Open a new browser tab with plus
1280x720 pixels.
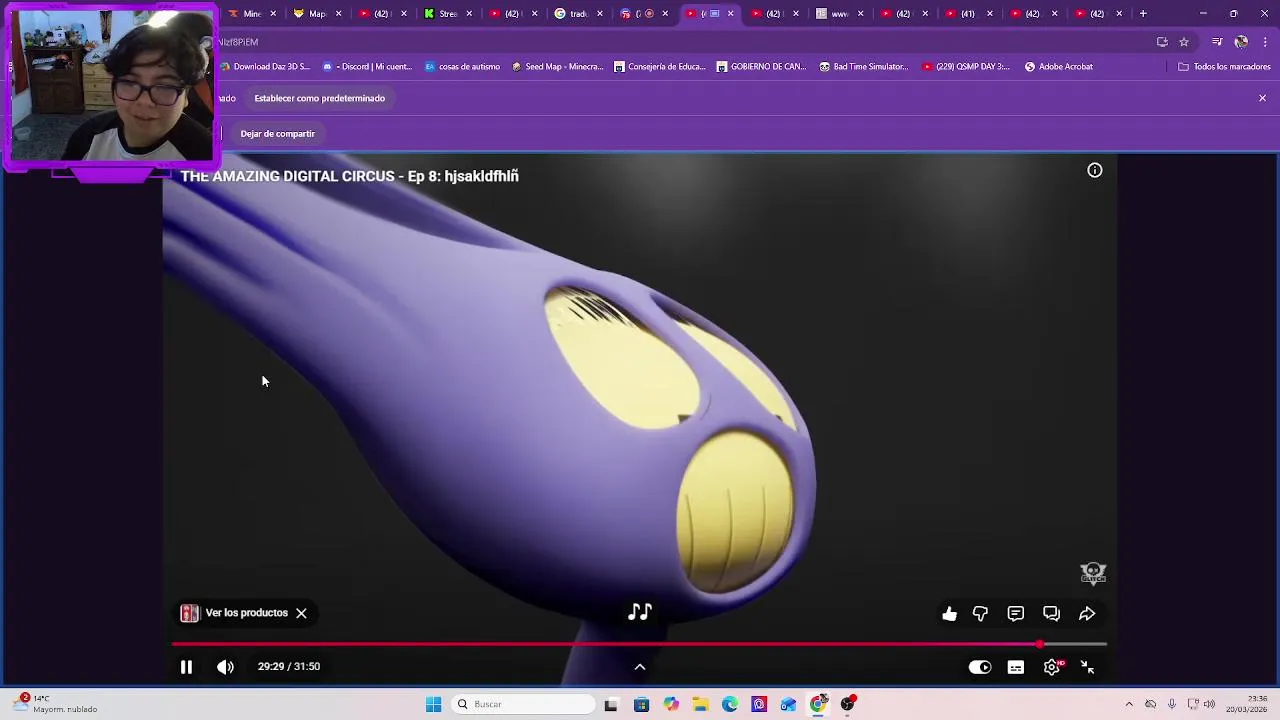click(x=1143, y=14)
